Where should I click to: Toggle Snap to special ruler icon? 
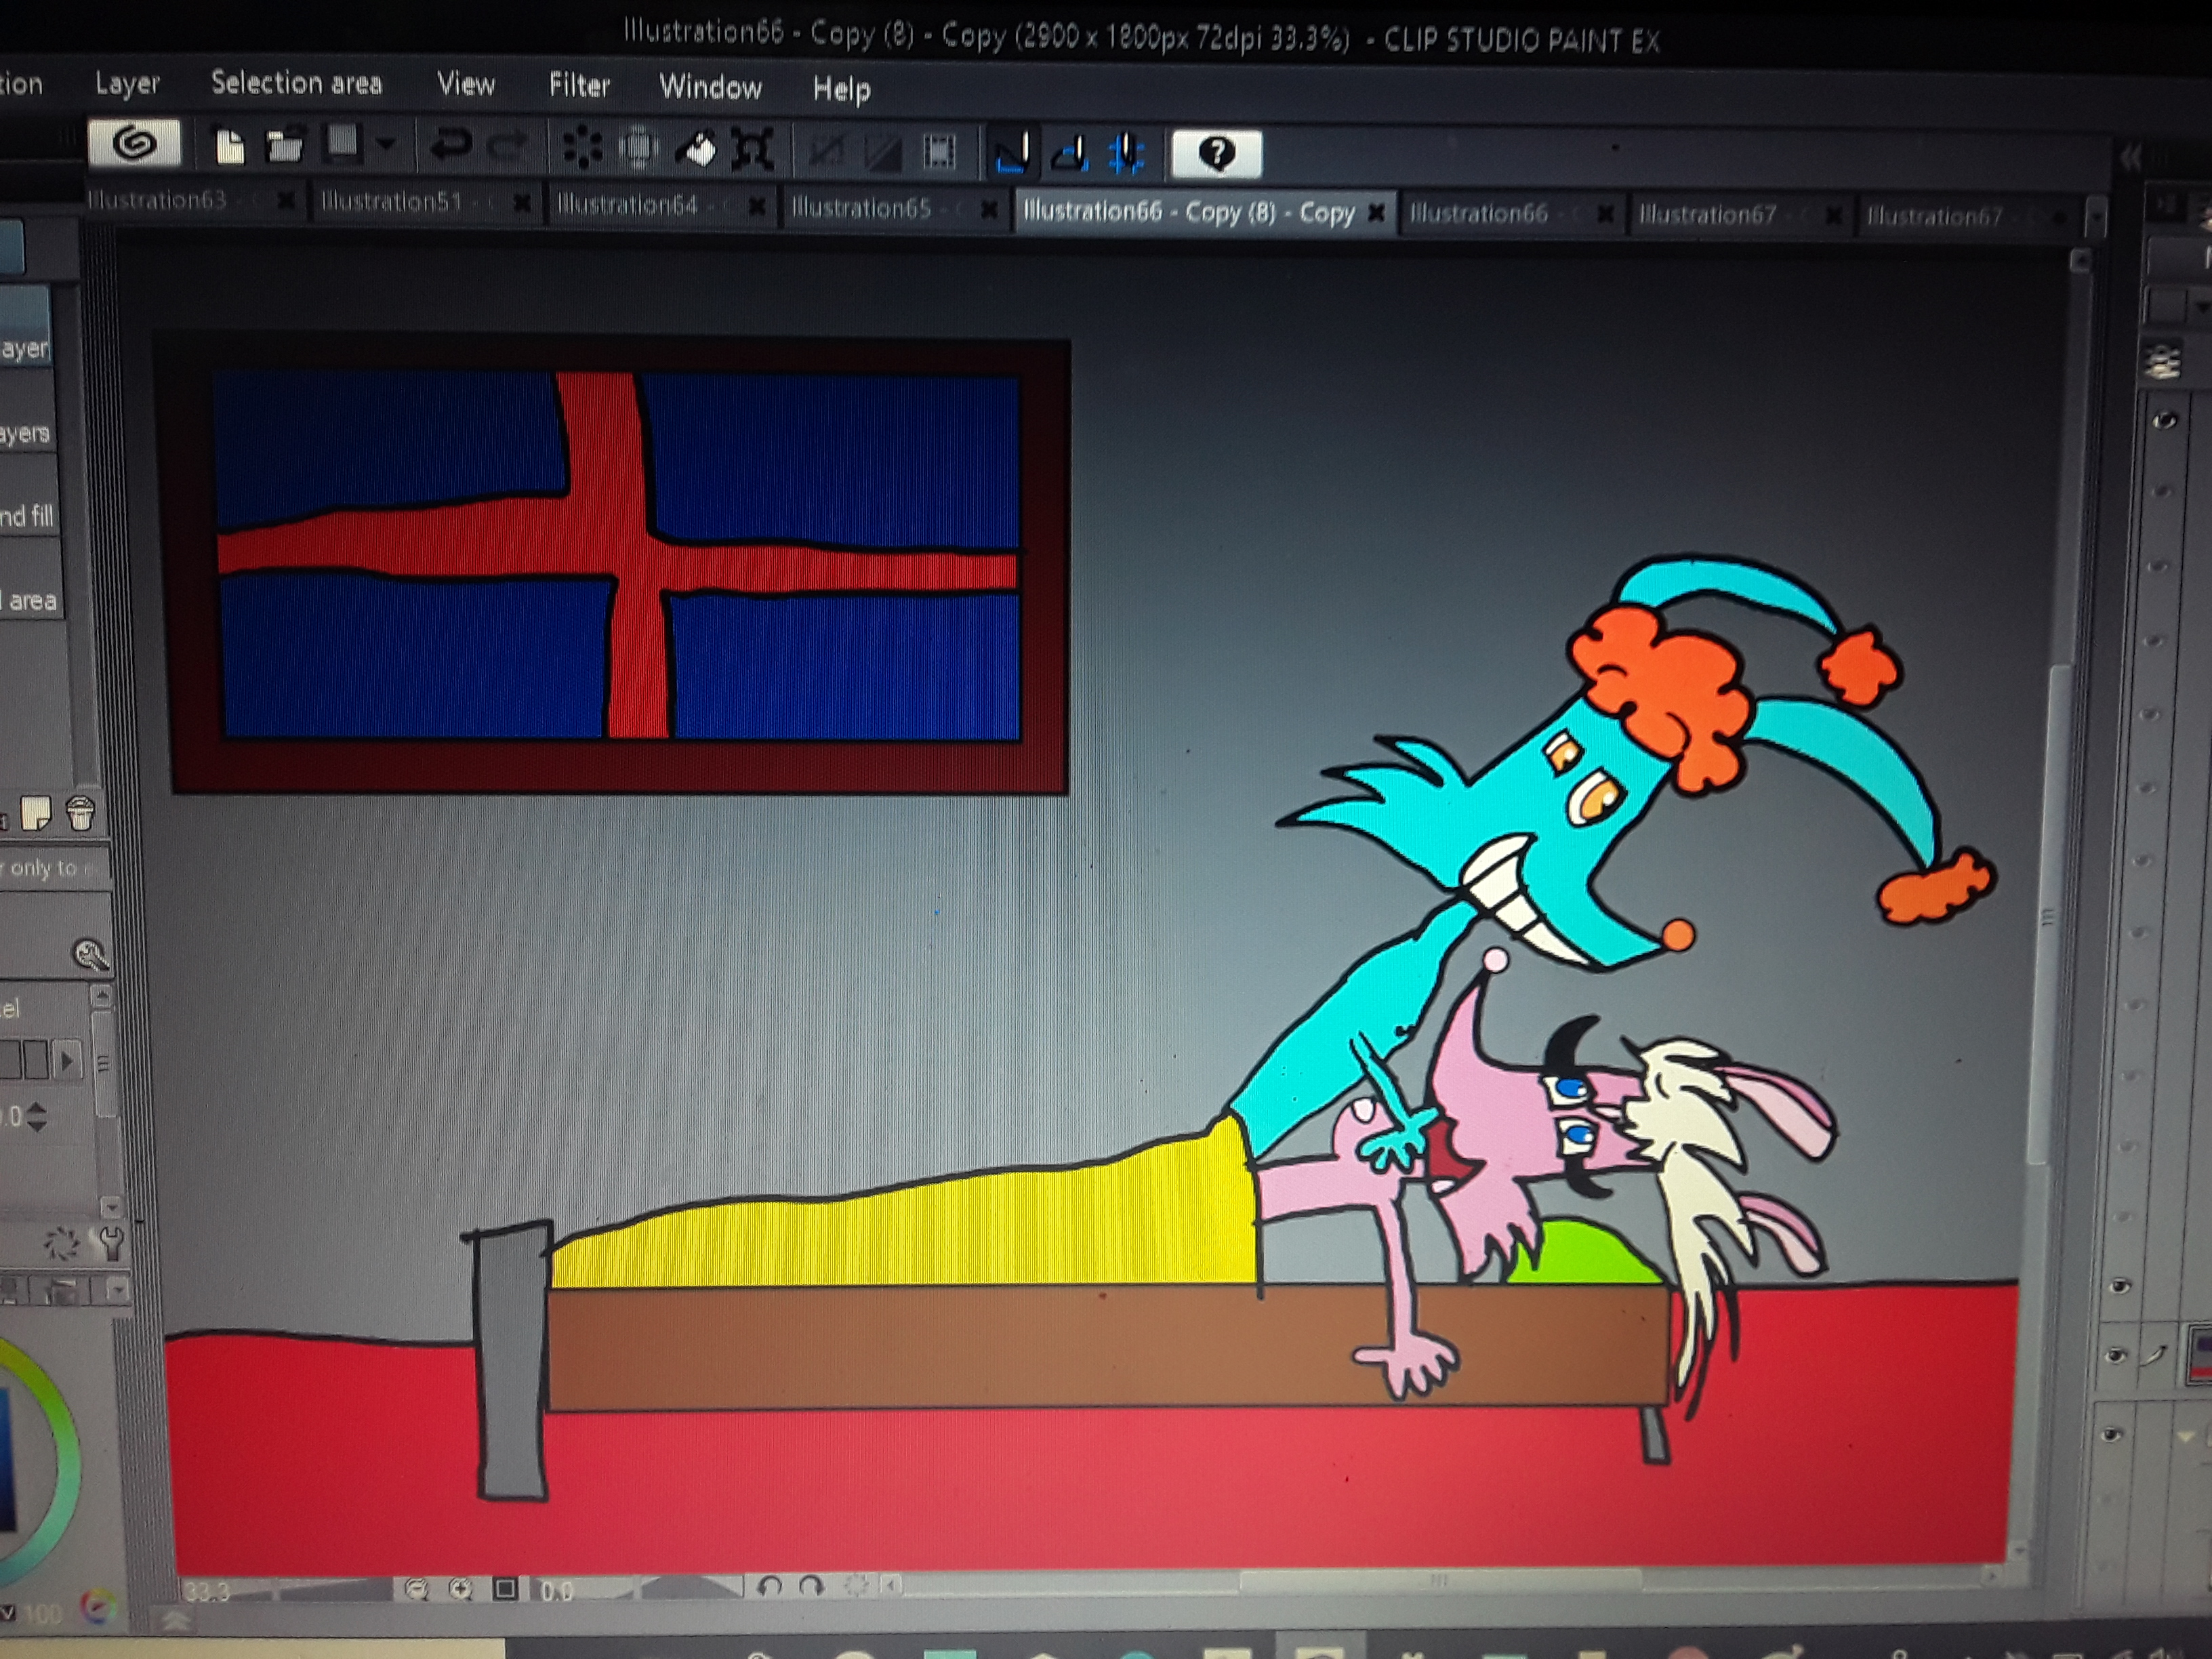[x=1070, y=155]
